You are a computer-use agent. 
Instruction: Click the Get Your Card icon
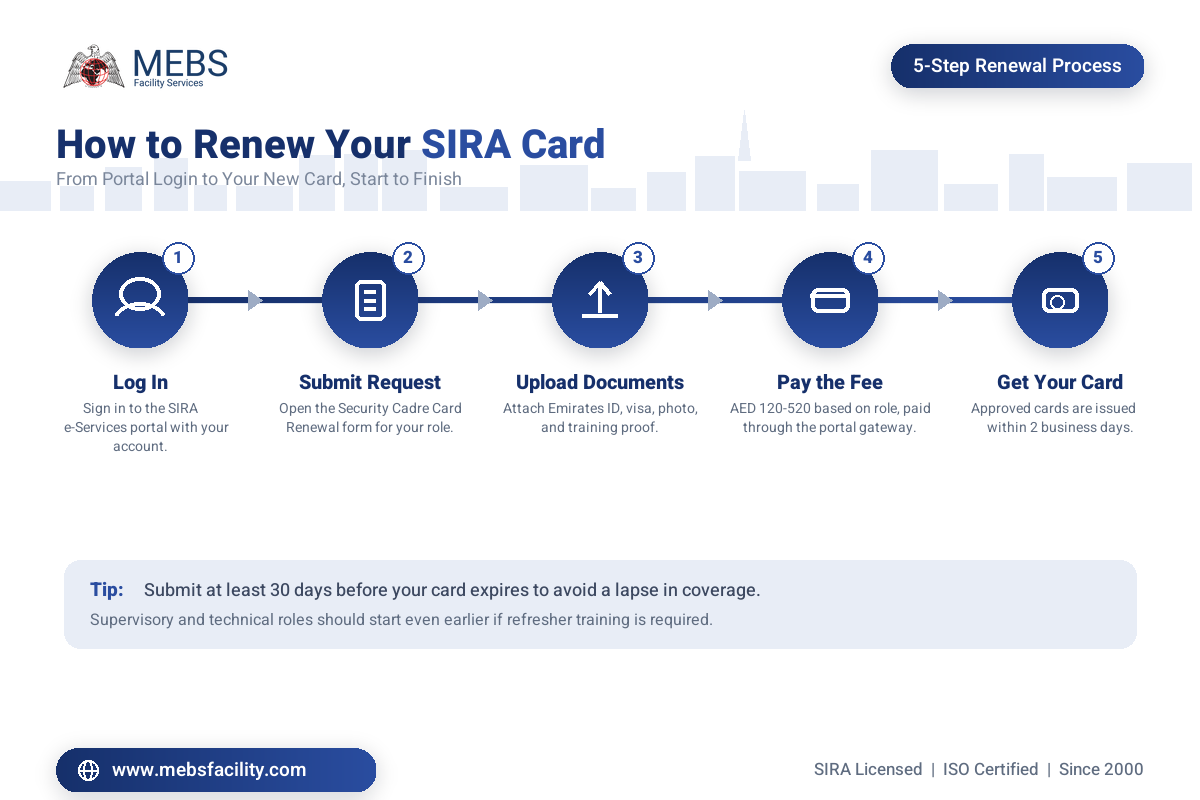(1060, 300)
